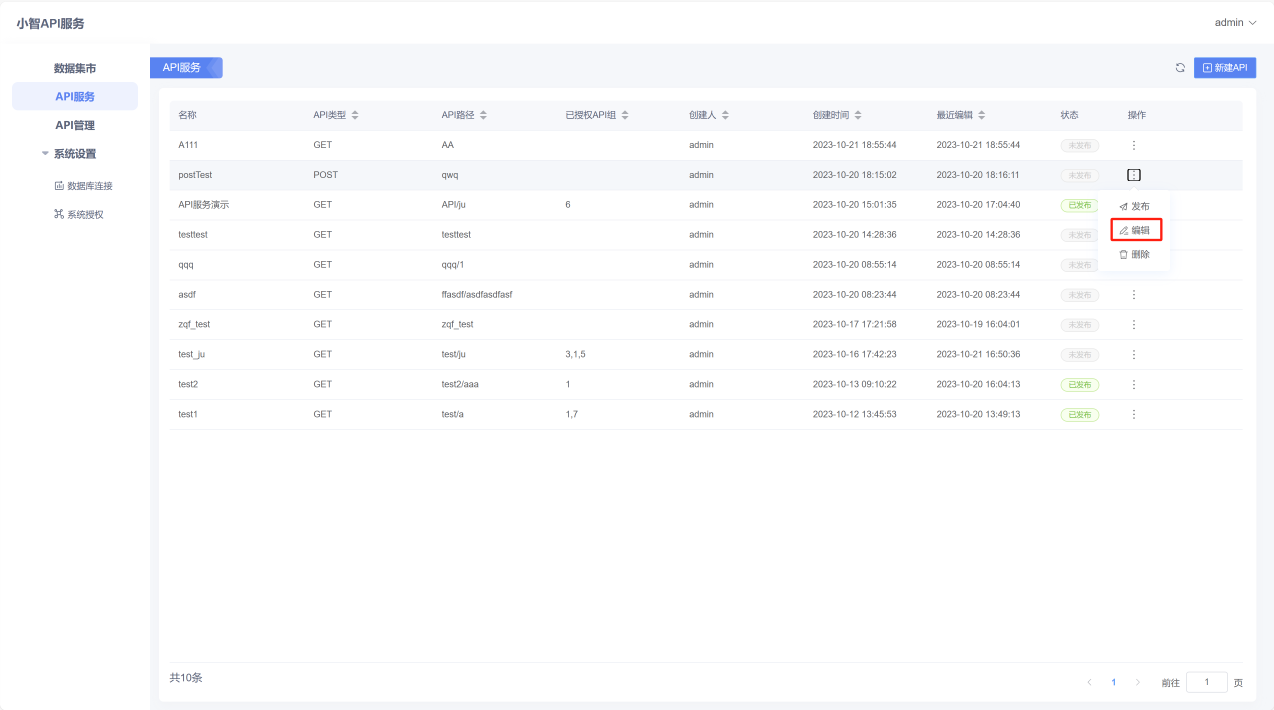Click the path cell ffasdf/asdfasdfasf
This screenshot has height=710, width=1274.
pyautogui.click(x=477, y=295)
